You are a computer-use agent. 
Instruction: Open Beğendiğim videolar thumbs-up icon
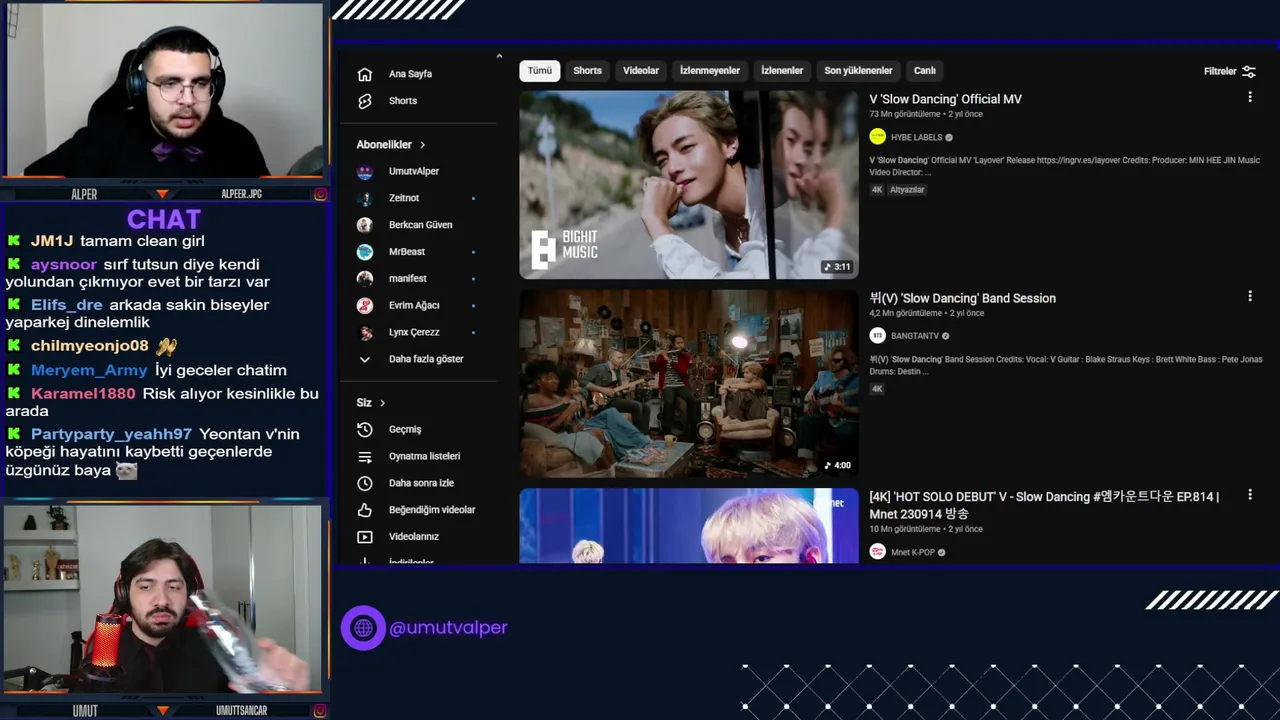point(365,510)
